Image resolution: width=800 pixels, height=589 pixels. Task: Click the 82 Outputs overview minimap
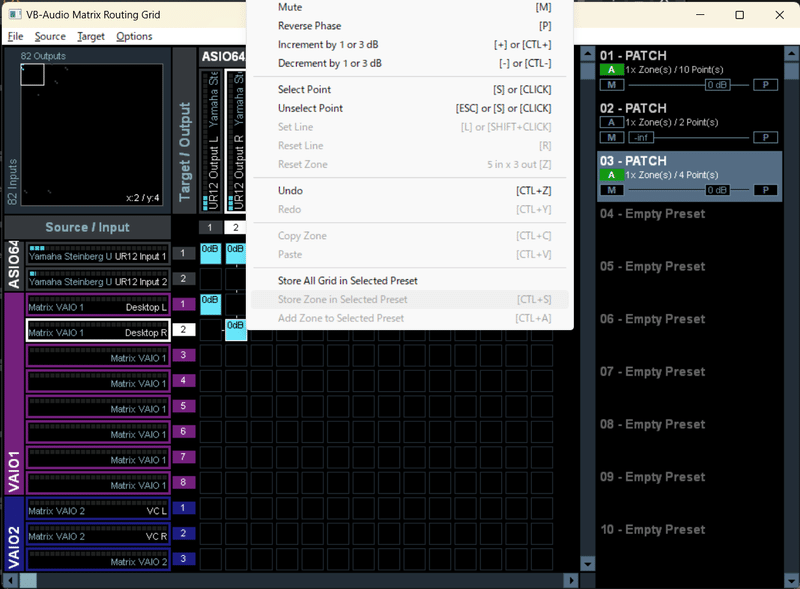coord(92,134)
